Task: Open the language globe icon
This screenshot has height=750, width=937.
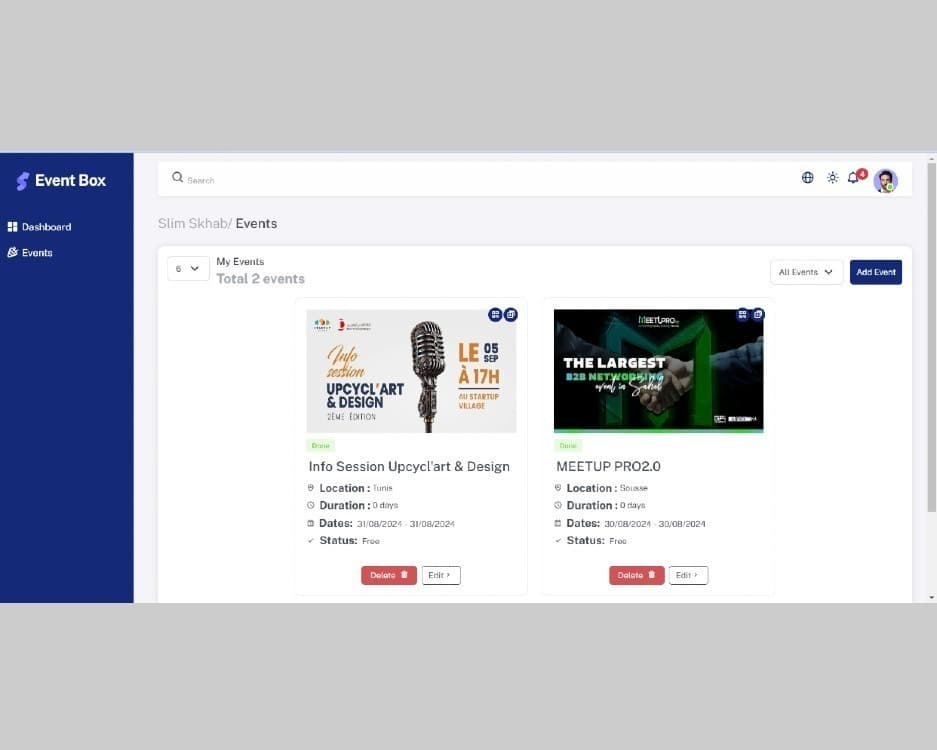Action: pos(808,178)
